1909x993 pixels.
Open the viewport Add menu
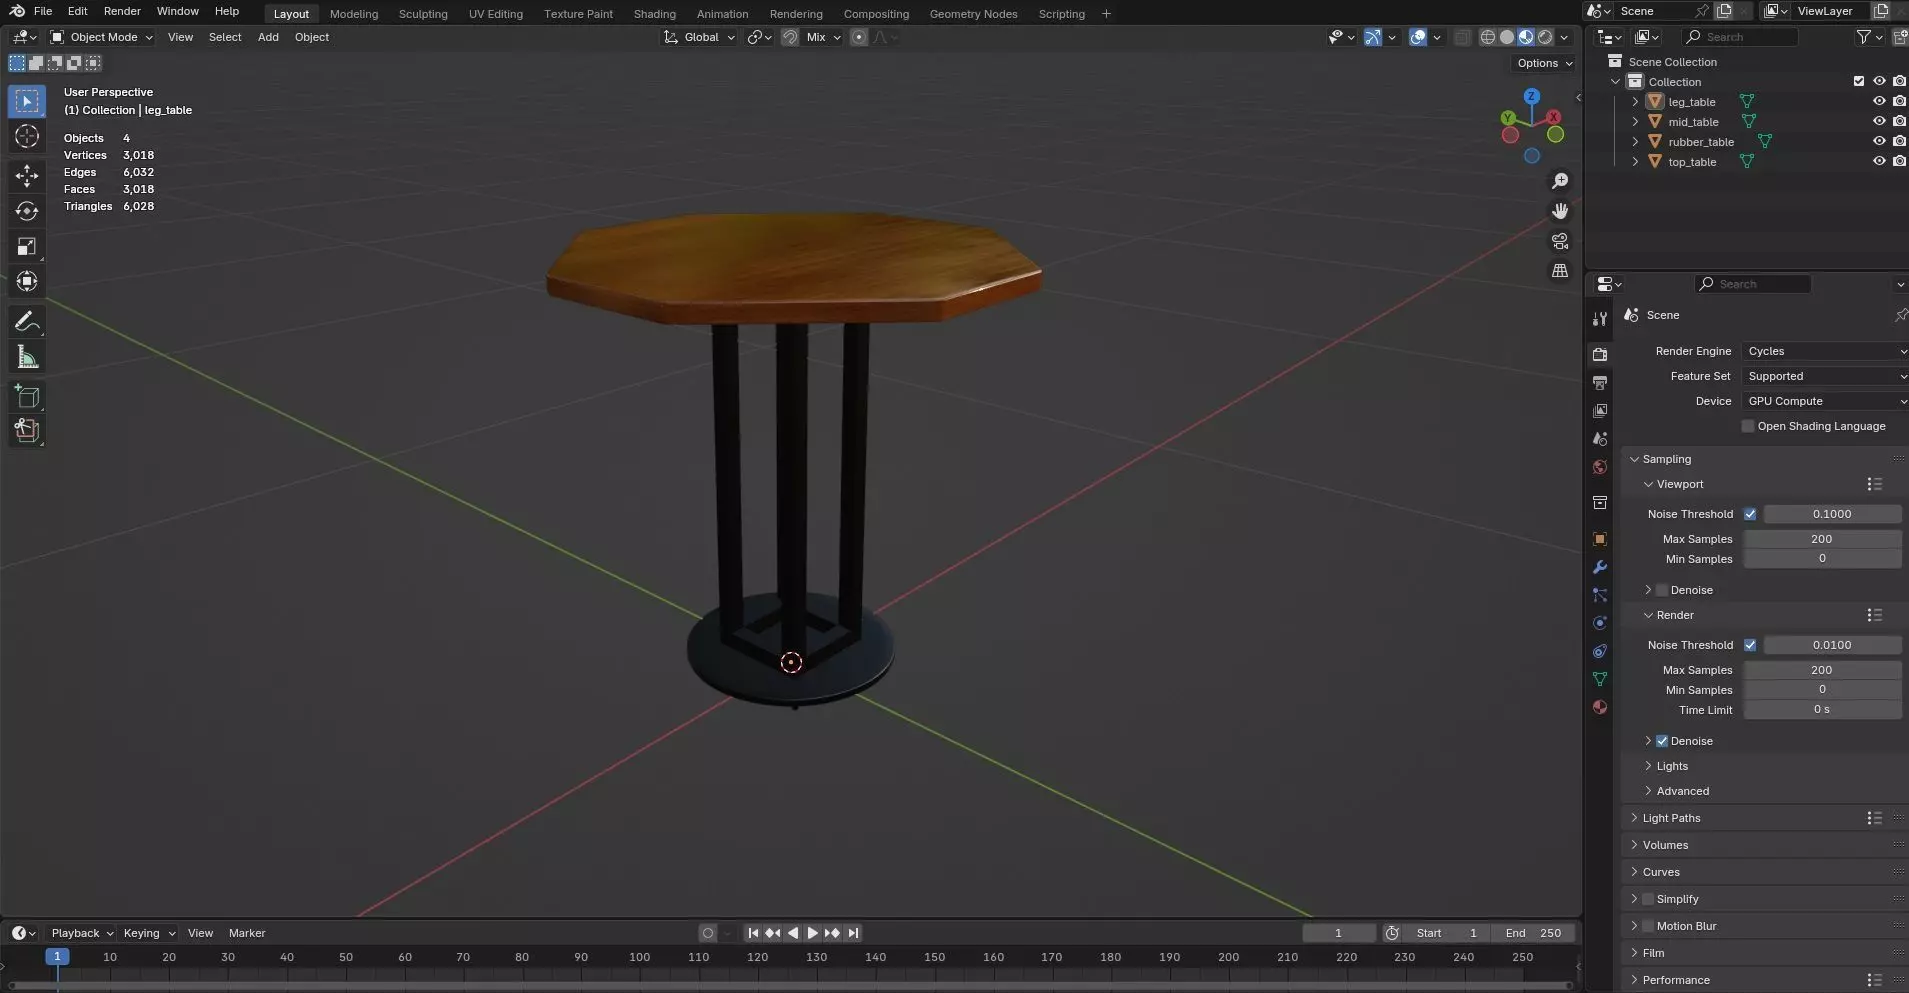(268, 37)
